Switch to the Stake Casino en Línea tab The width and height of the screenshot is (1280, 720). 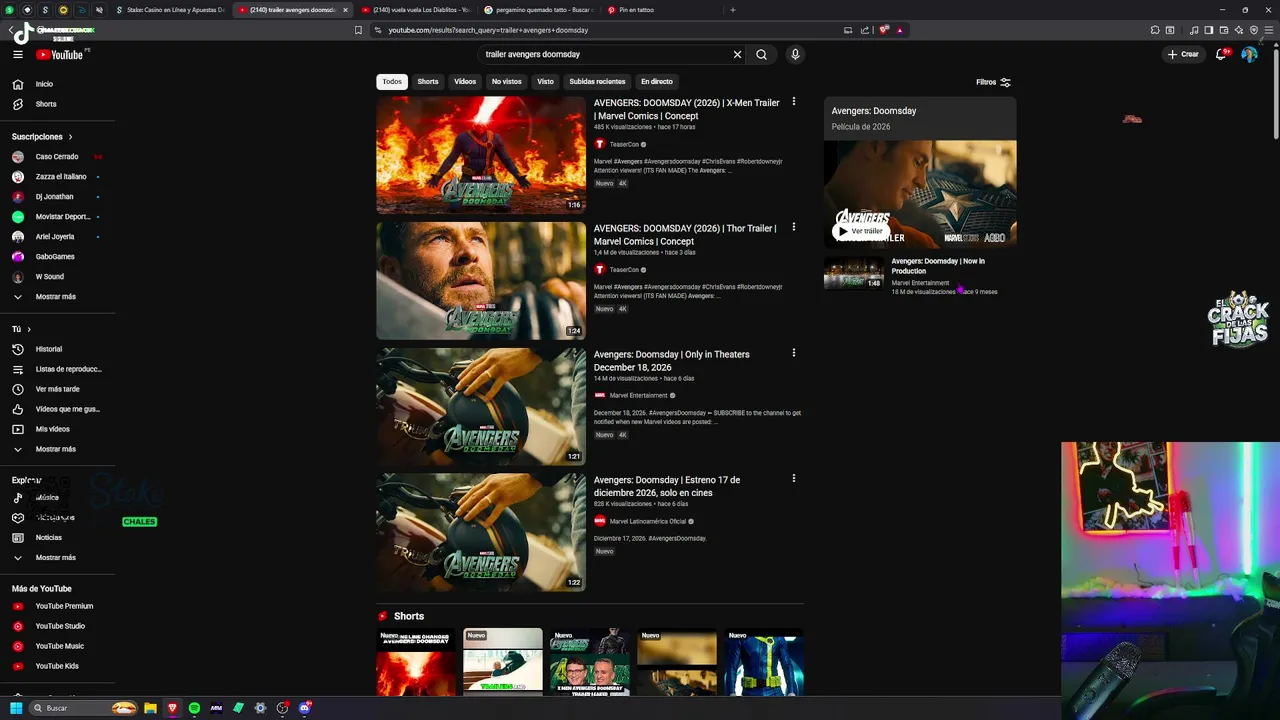click(x=171, y=10)
